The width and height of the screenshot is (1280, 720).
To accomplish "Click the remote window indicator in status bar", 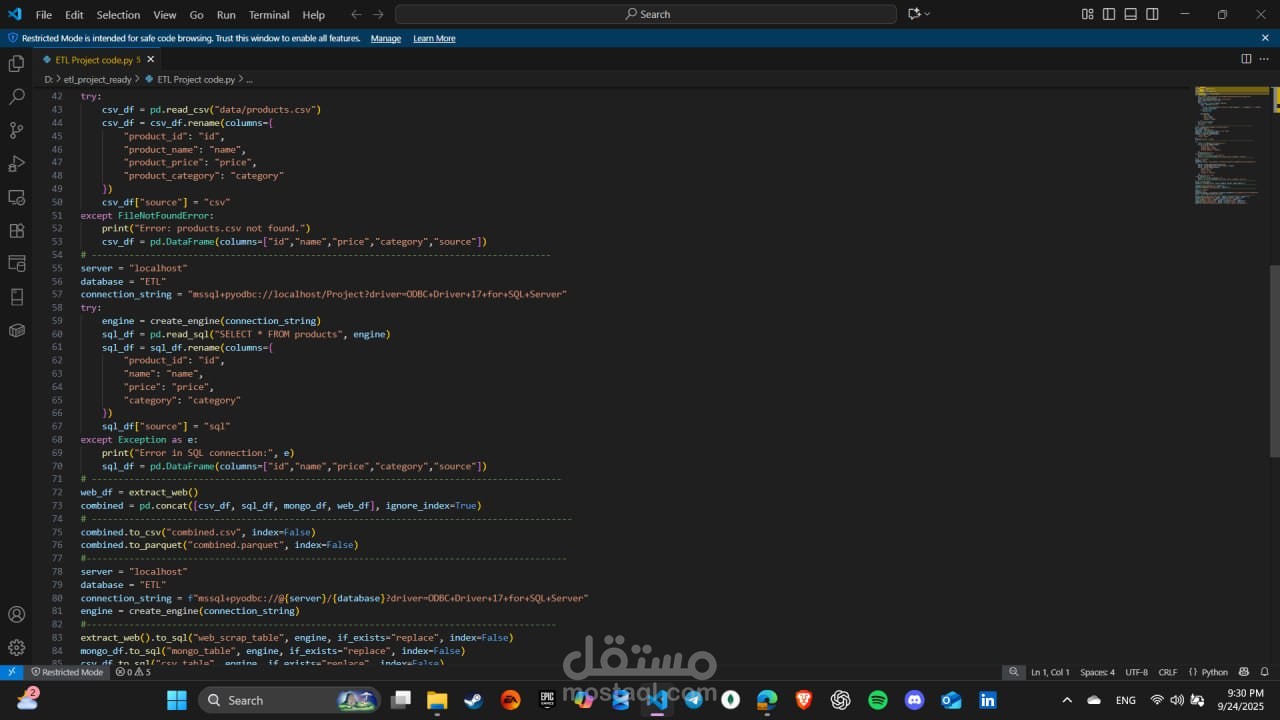I will (x=11, y=672).
